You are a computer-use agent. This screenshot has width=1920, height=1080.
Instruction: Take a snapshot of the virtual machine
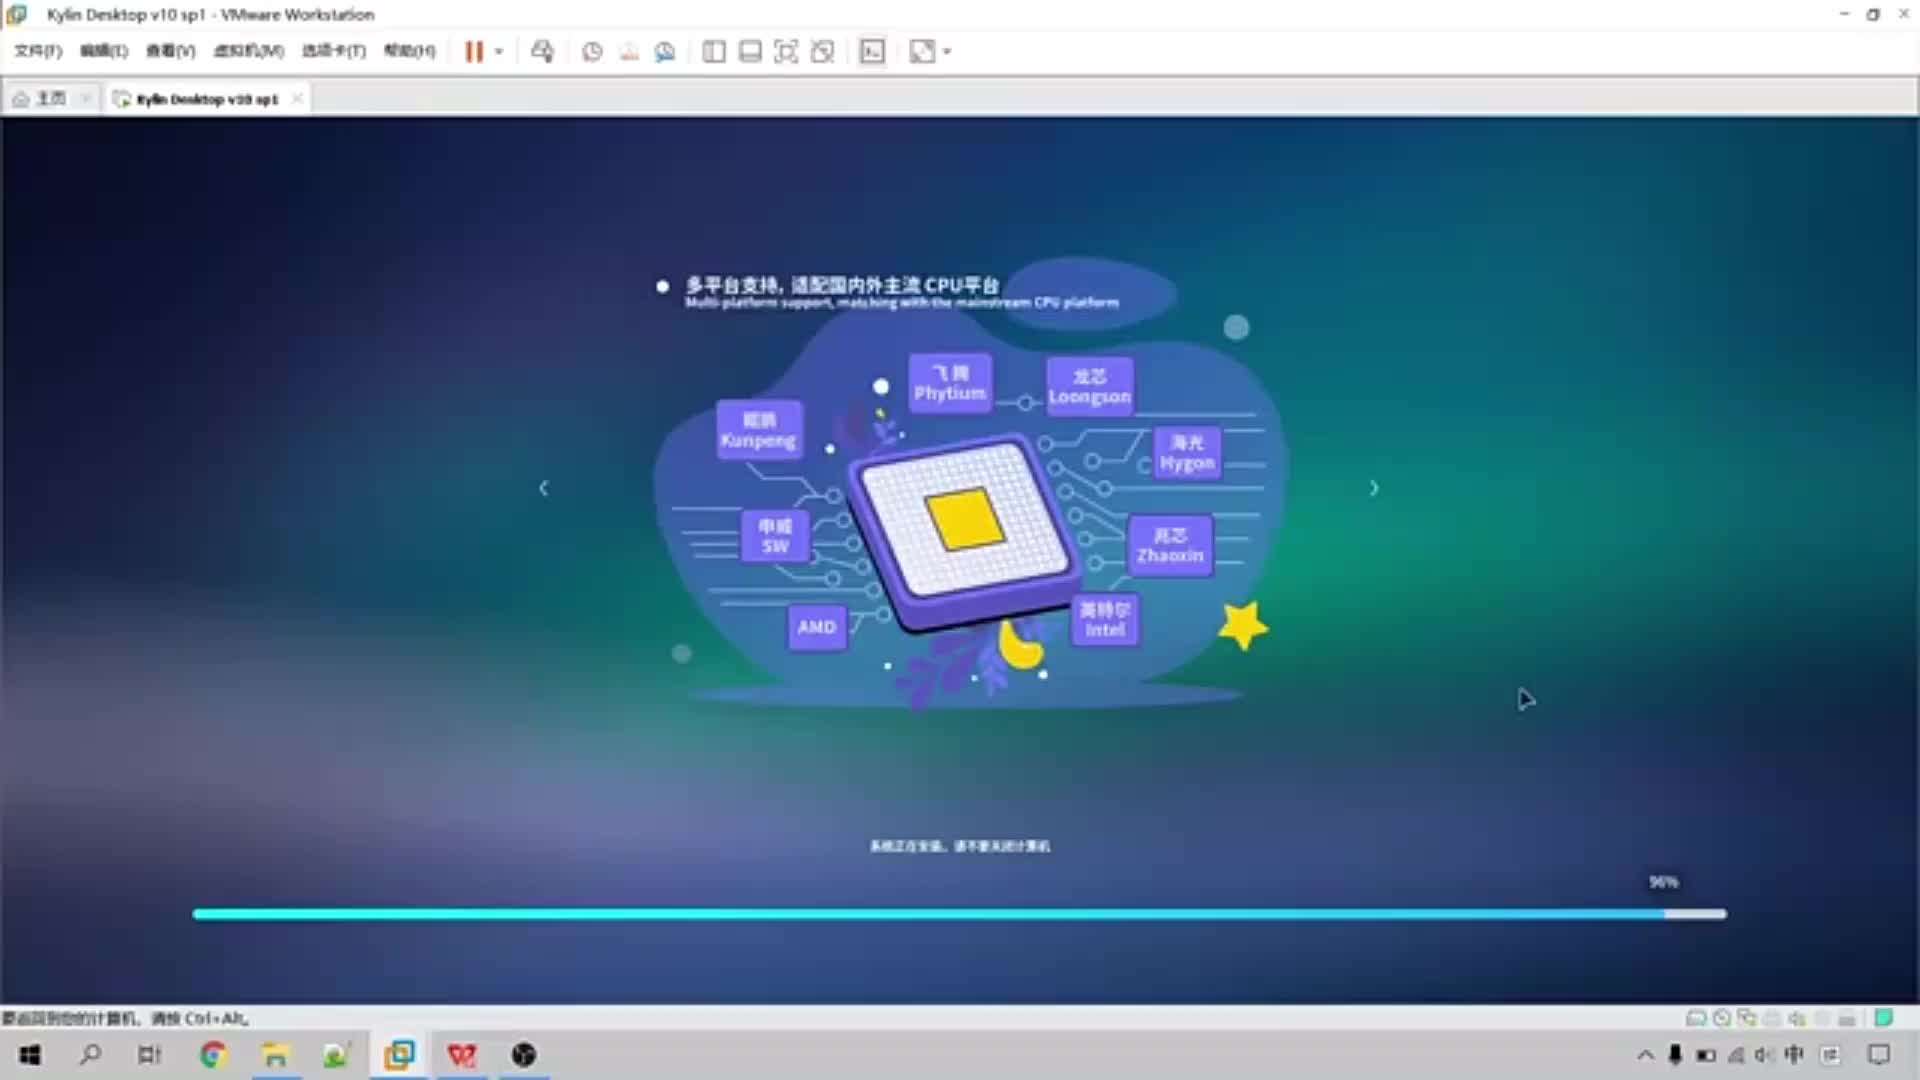click(x=592, y=51)
